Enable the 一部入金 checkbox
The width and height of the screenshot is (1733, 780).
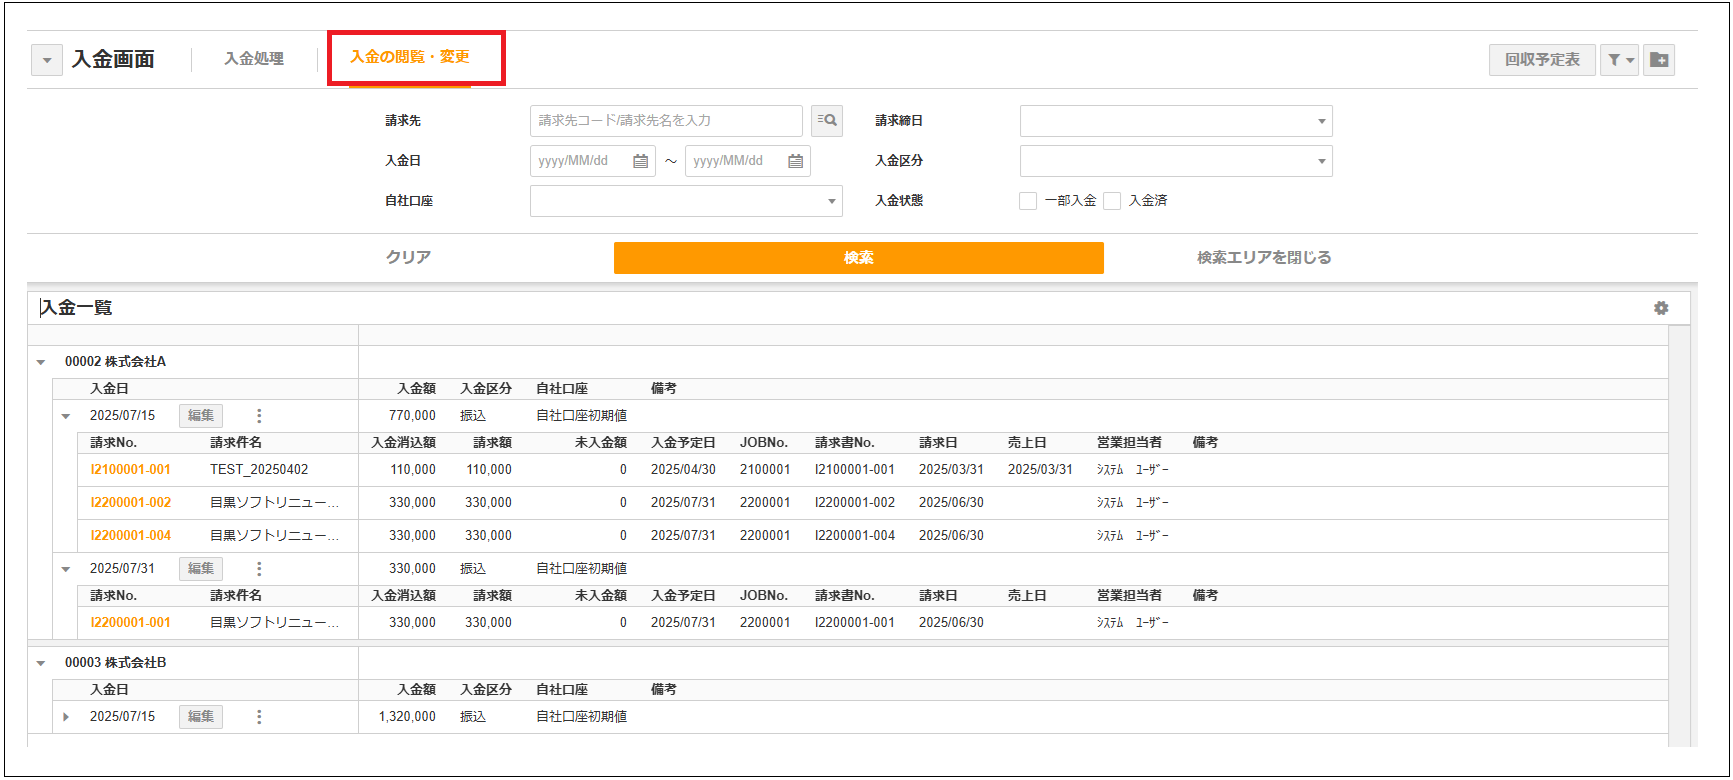click(x=1028, y=201)
